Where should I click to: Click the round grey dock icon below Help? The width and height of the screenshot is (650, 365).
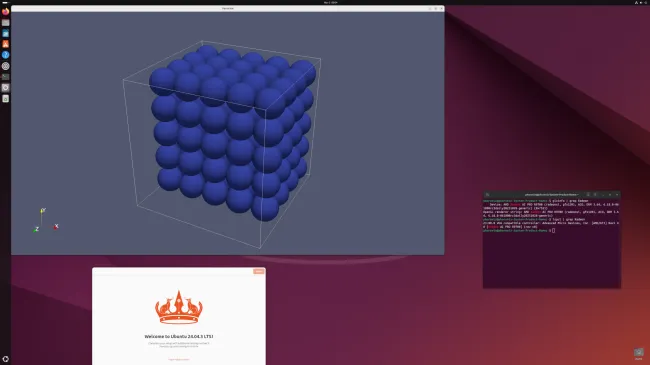(x=5, y=66)
